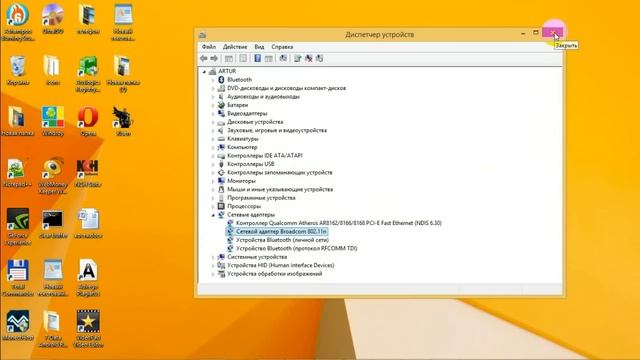Image resolution: width=640 pixels, height=360 pixels.
Task: Open the Действие menu
Action: click(235, 47)
